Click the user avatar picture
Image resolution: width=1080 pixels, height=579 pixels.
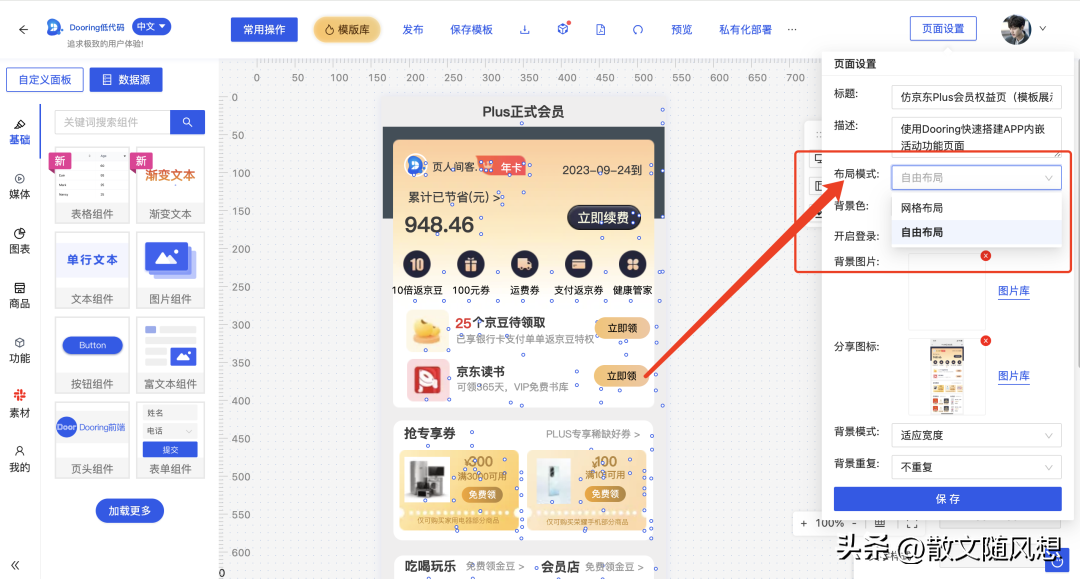[x=1016, y=29]
